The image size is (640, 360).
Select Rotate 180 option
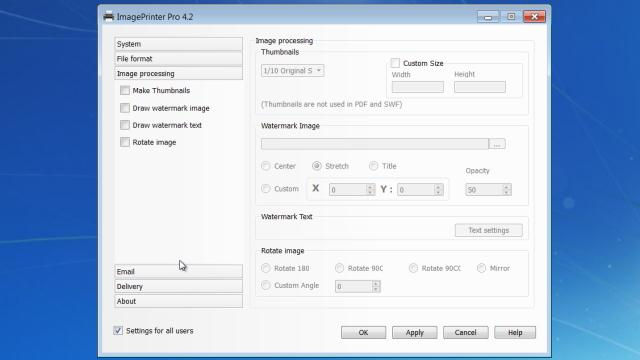point(266,268)
